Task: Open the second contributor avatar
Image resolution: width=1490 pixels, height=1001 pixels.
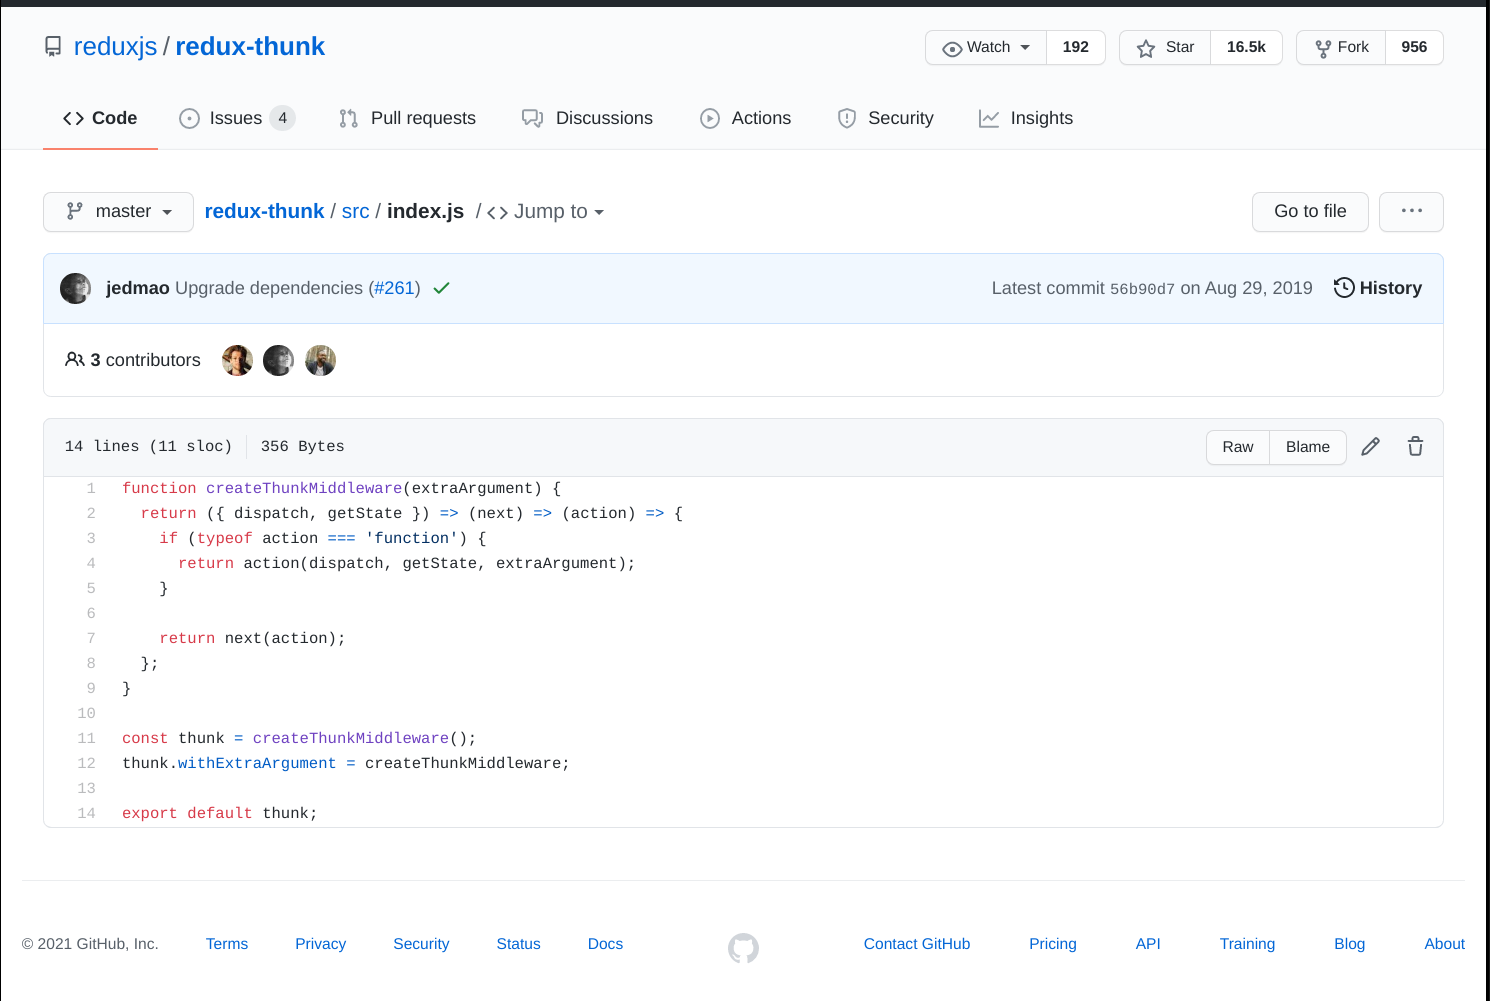Action: 278,360
